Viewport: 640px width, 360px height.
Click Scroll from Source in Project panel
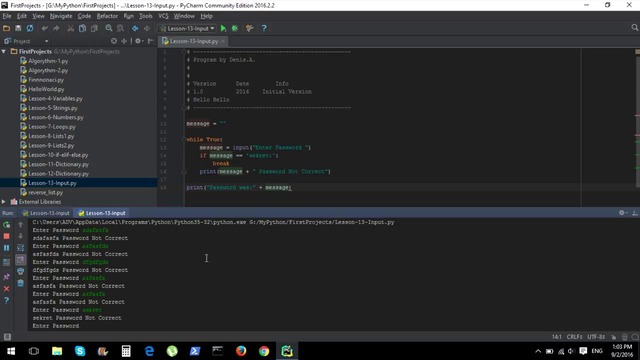(114, 41)
